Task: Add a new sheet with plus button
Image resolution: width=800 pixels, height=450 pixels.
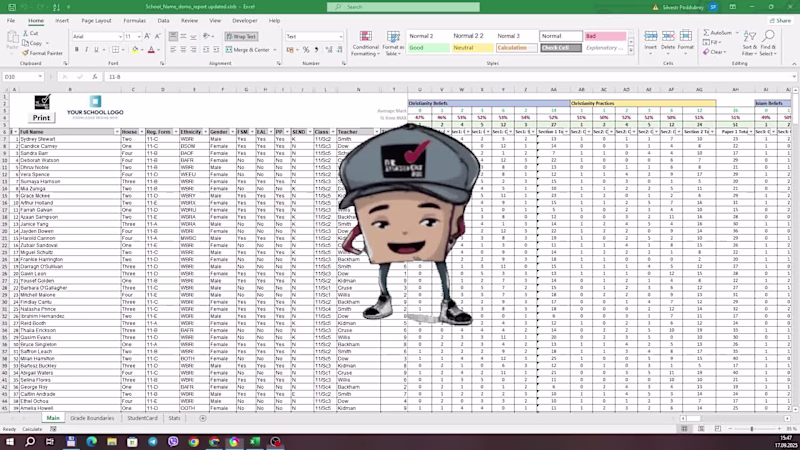Action: 203,418
